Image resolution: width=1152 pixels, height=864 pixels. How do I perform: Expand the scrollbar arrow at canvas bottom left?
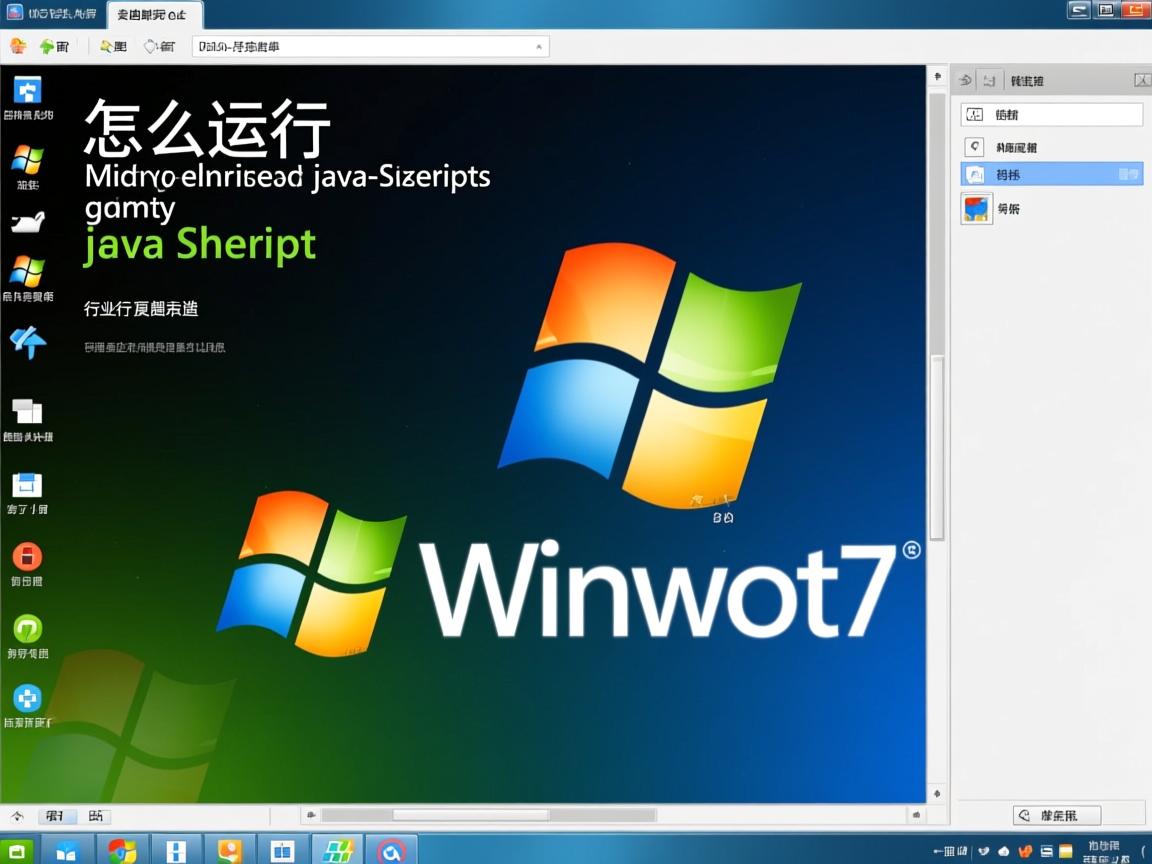coord(312,816)
